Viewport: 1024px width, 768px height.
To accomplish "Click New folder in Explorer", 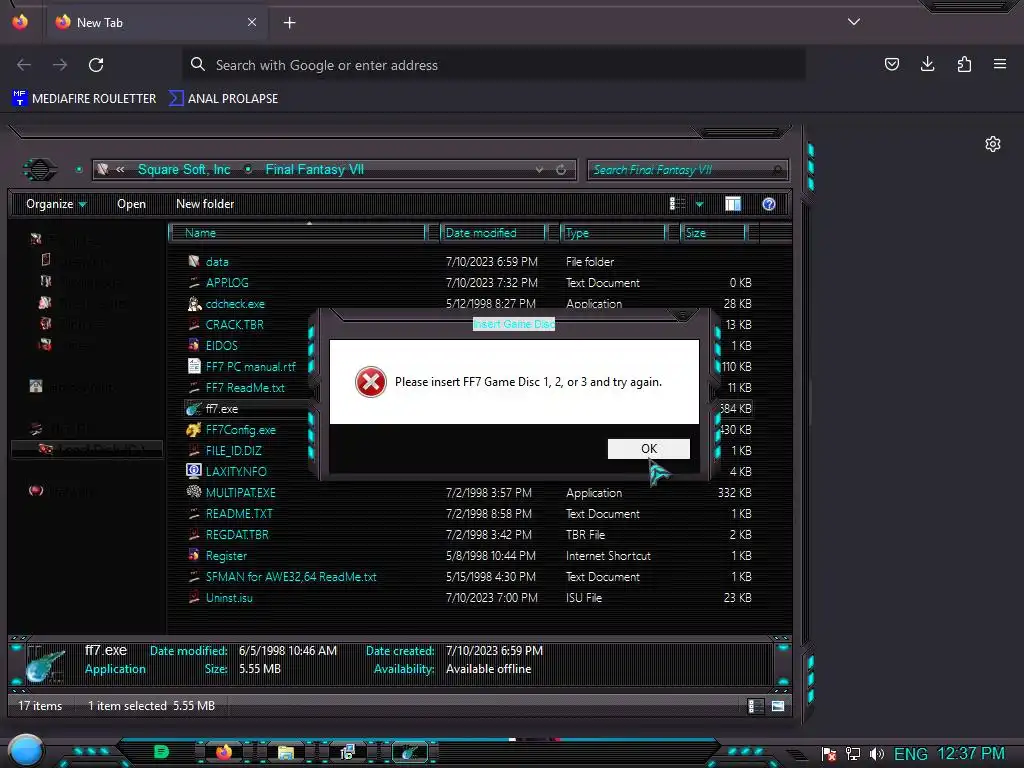I will [x=205, y=204].
